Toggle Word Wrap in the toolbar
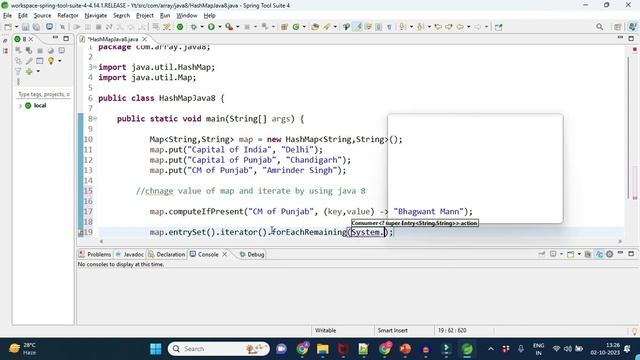 pos(368,27)
